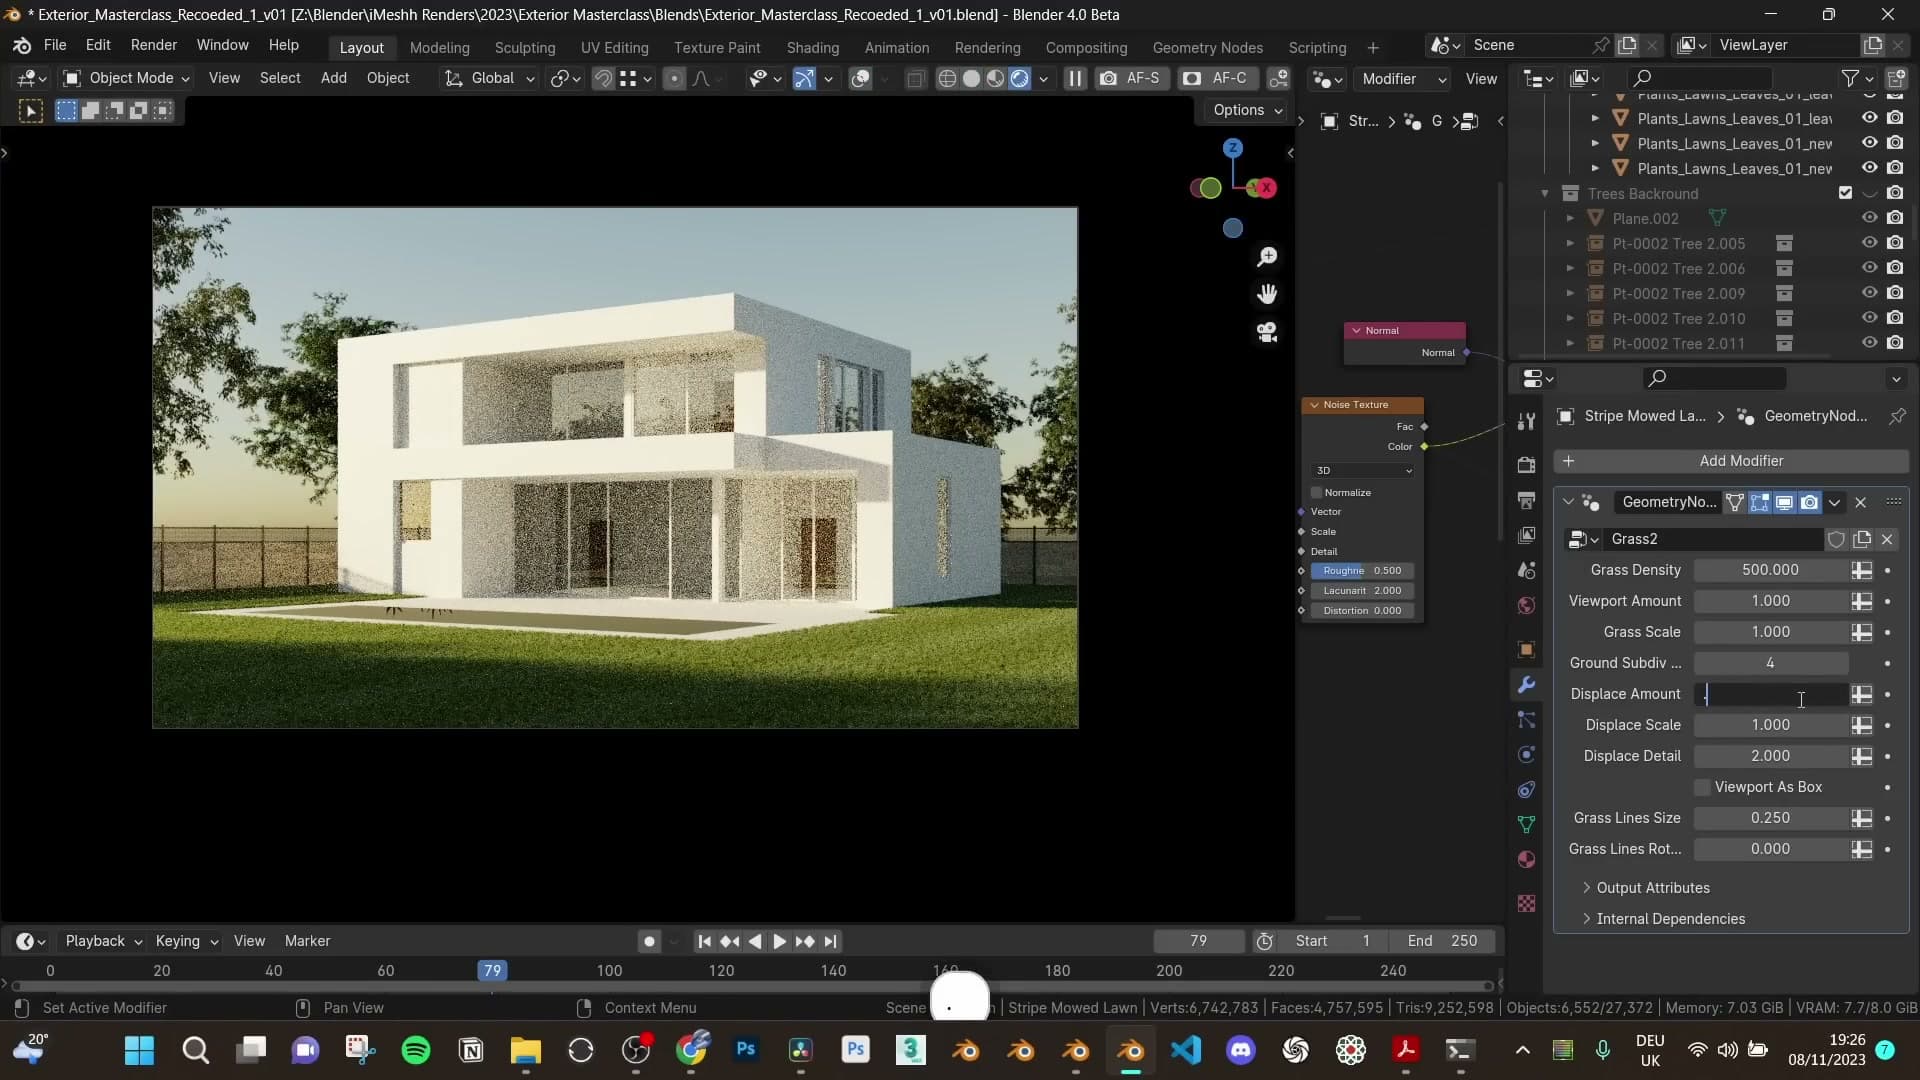Expand the Output Attributes panel
Screen dimensions: 1920x1080
click(1653, 888)
